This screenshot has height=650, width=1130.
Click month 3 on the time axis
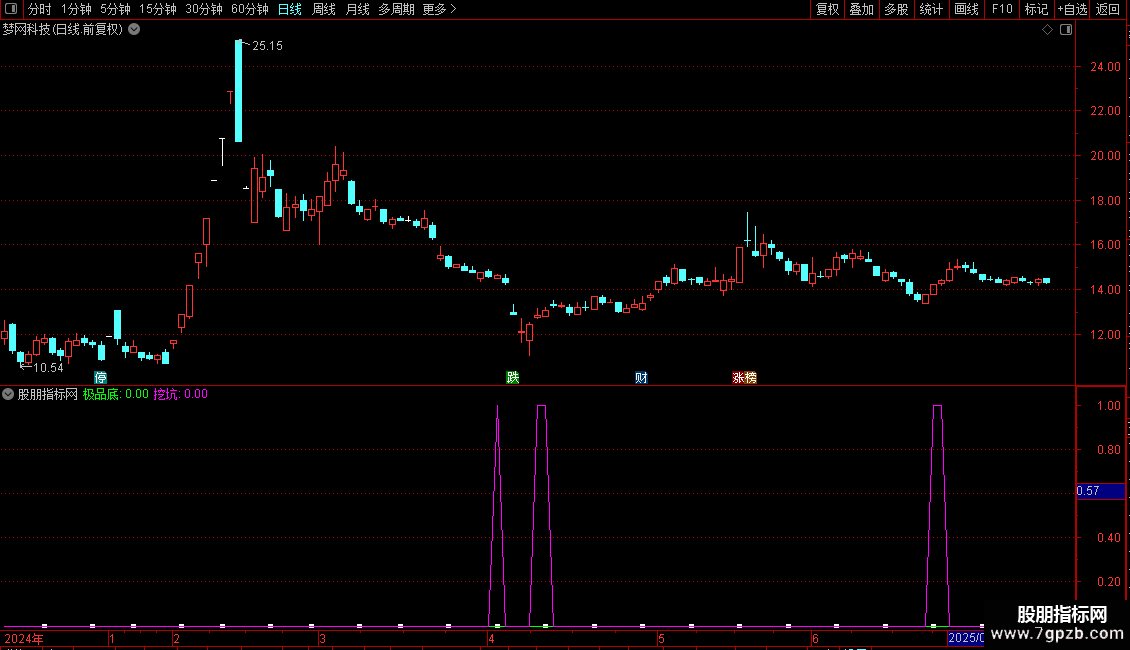tap(322, 638)
